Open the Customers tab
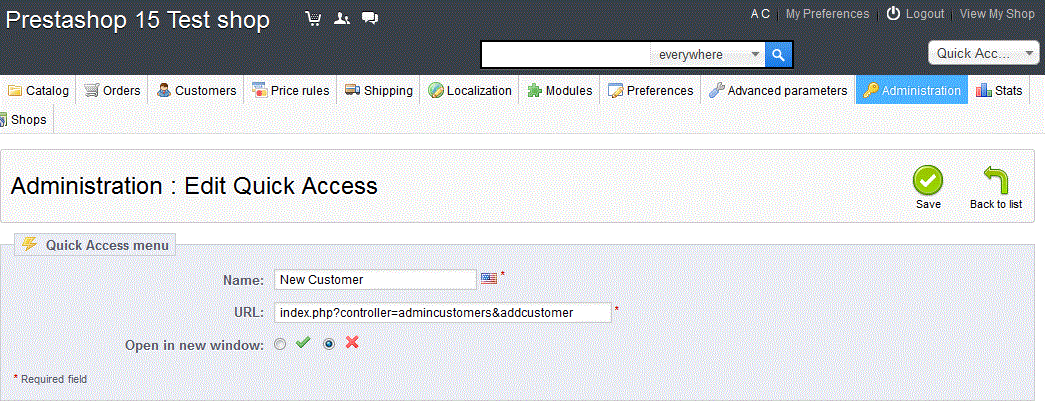The width and height of the screenshot is (1045, 415). [197, 91]
